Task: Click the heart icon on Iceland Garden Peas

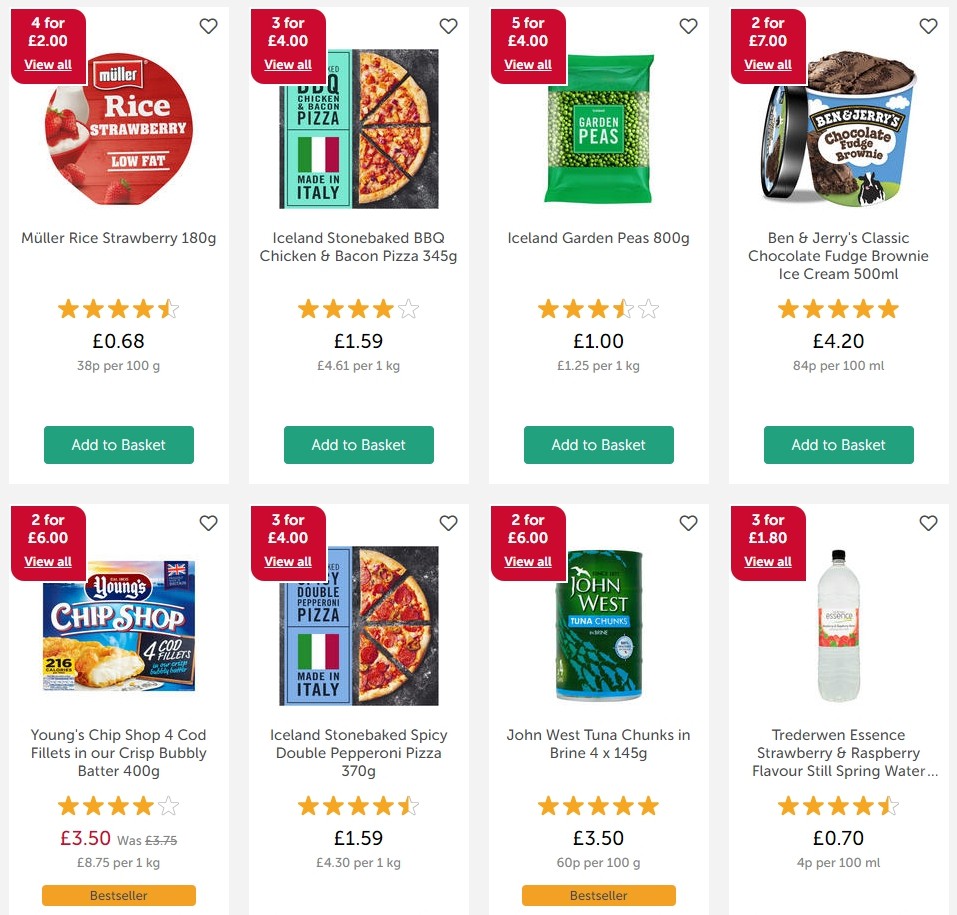Action: [x=688, y=26]
